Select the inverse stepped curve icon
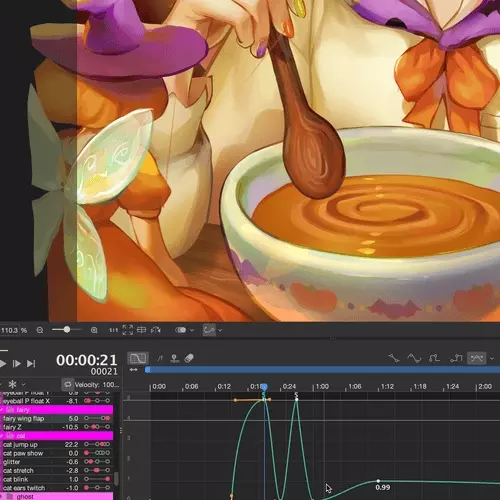Image resolution: width=500 pixels, height=500 pixels. pyautogui.click(x=456, y=358)
